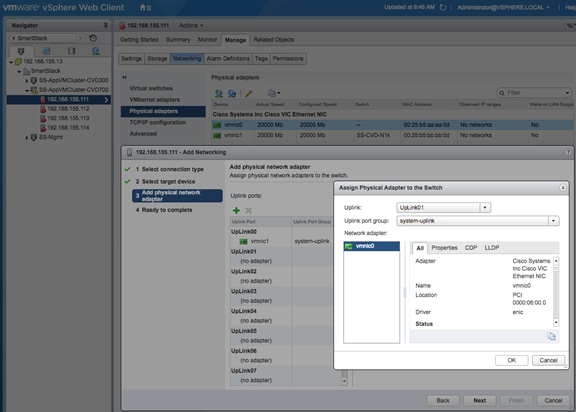Click the Next button in wizard

pos(479,400)
